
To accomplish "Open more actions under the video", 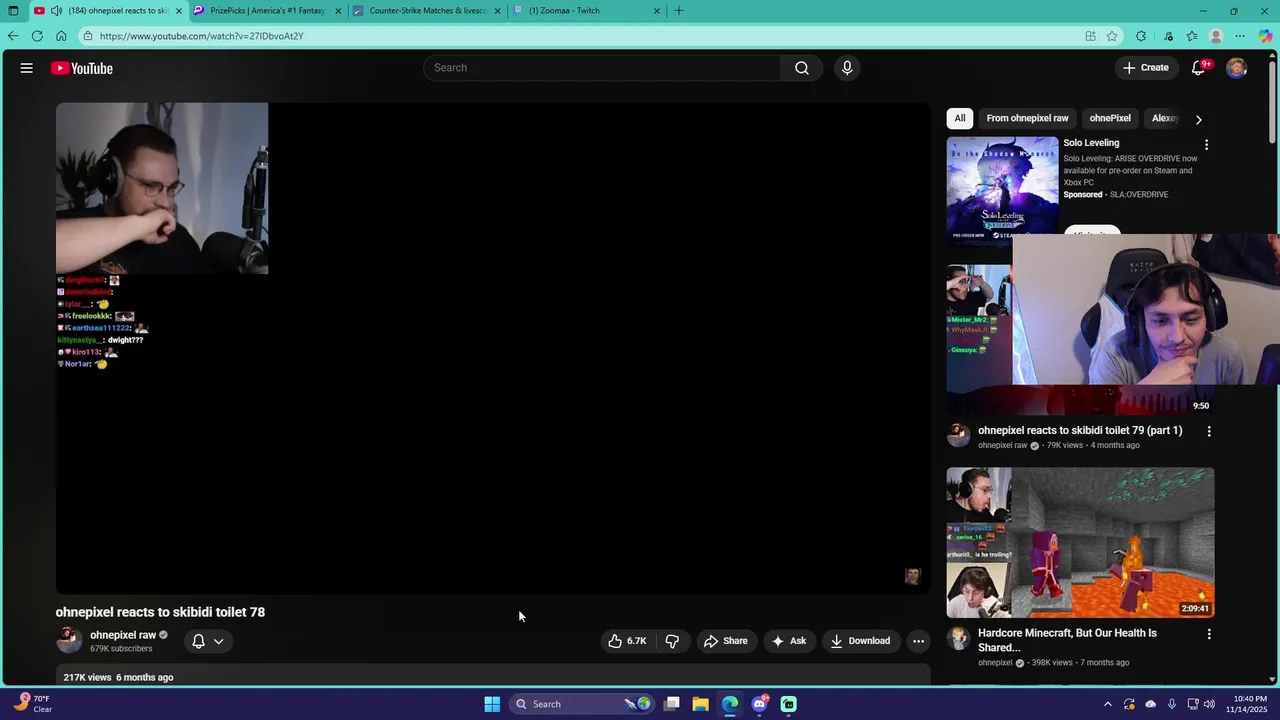I will (918, 641).
